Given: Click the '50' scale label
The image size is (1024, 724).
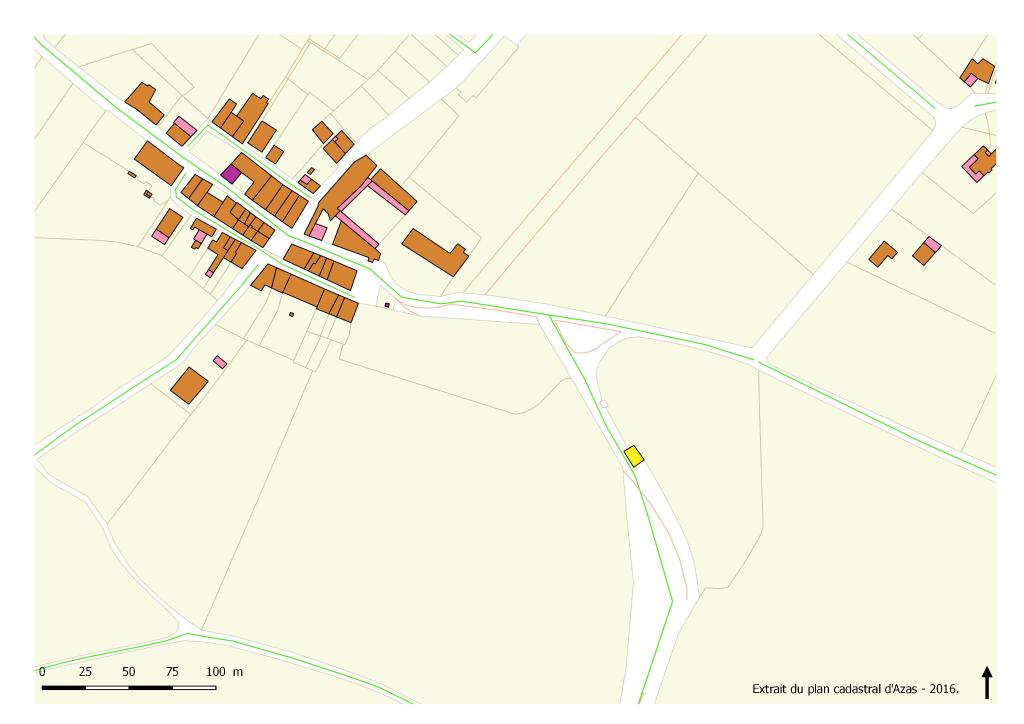Looking at the screenshot, I should pos(129,672).
